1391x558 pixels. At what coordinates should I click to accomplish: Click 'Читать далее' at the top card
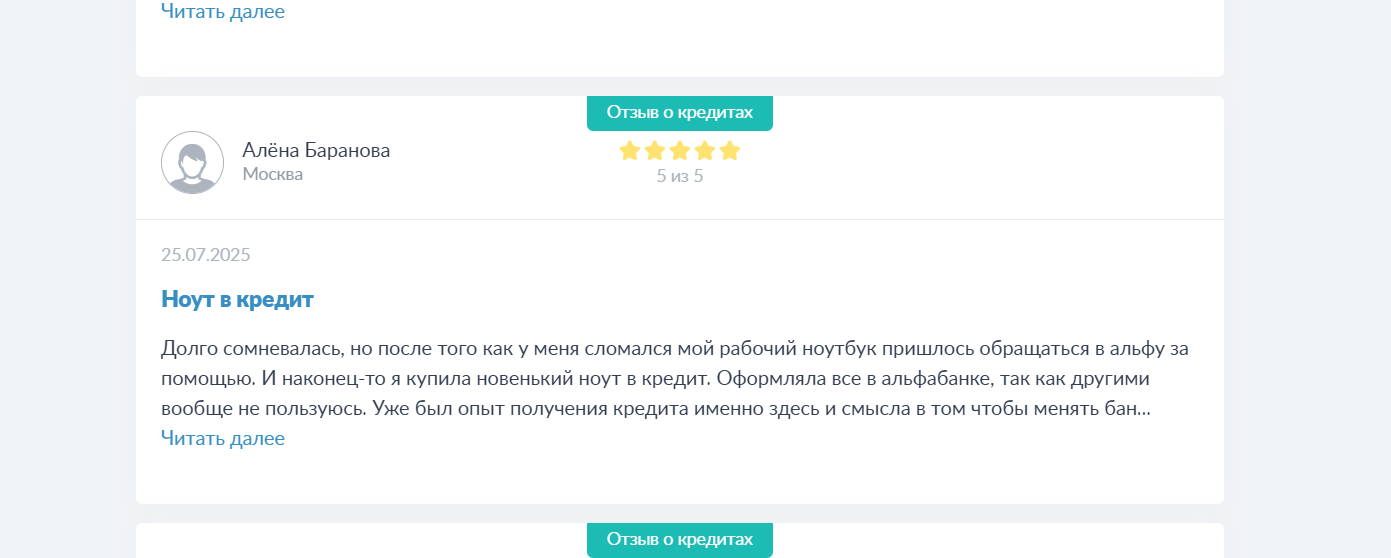click(x=223, y=12)
